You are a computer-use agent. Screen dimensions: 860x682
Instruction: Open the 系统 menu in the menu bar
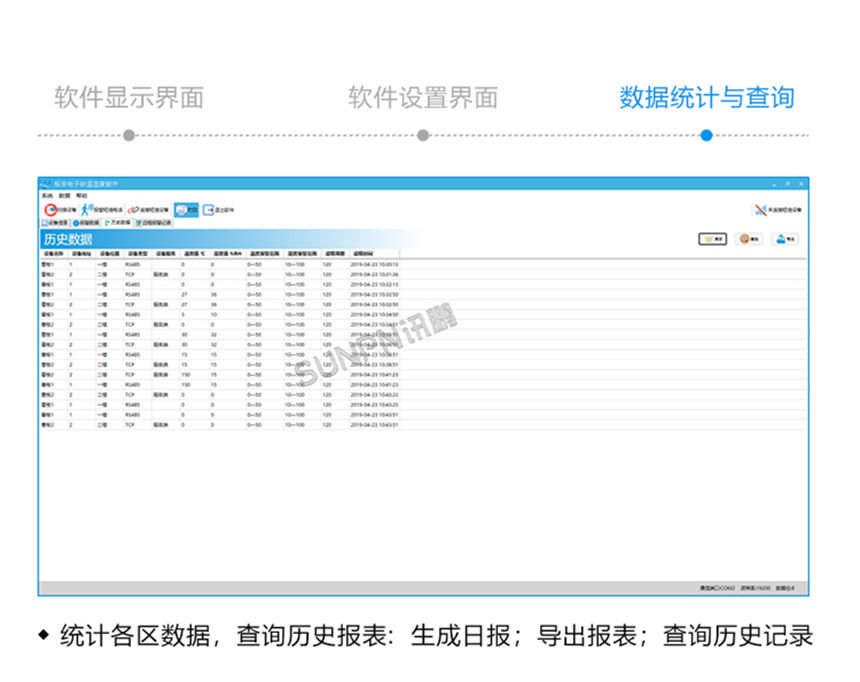coord(46,195)
